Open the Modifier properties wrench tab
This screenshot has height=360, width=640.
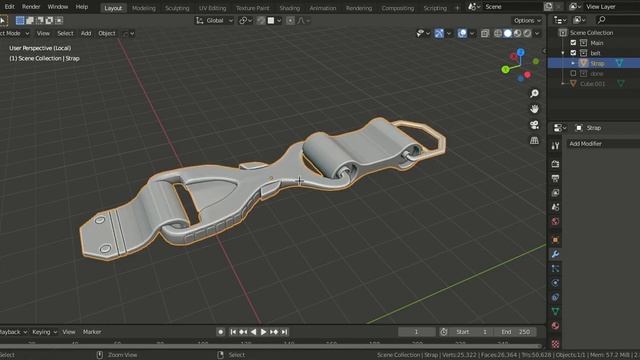[555, 254]
